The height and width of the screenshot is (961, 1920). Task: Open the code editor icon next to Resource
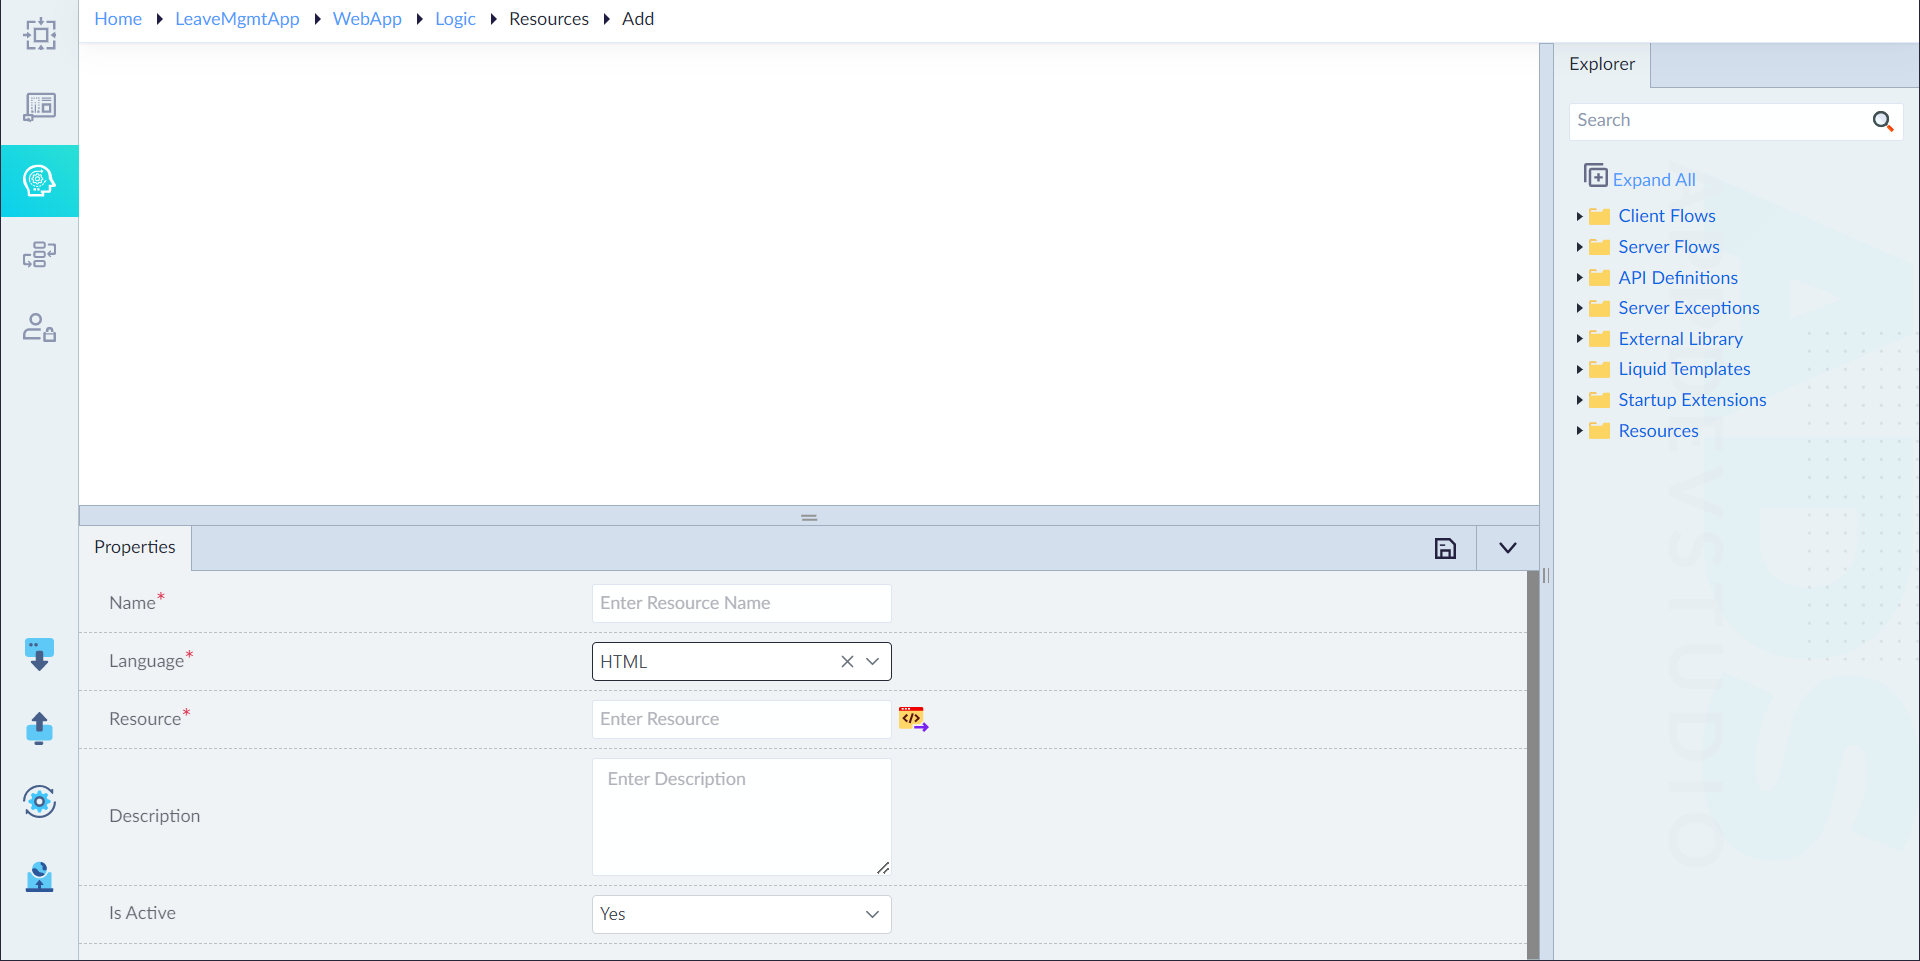tap(913, 719)
